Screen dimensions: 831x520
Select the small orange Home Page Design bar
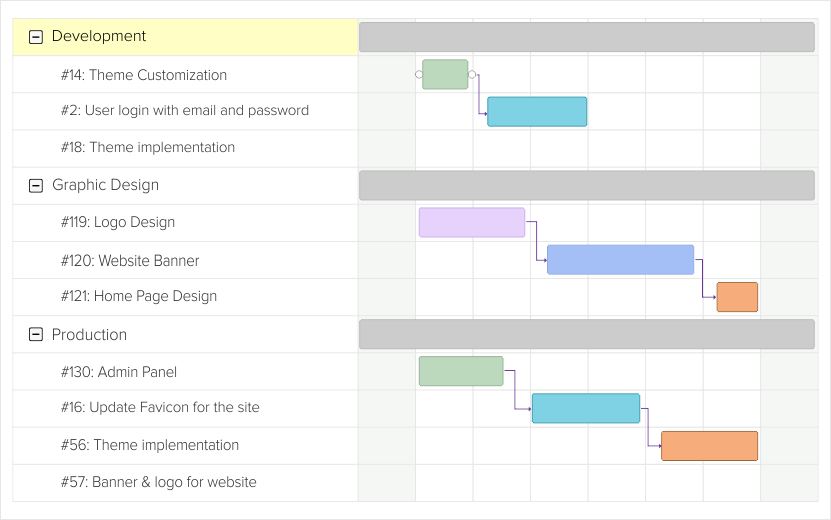(x=737, y=297)
